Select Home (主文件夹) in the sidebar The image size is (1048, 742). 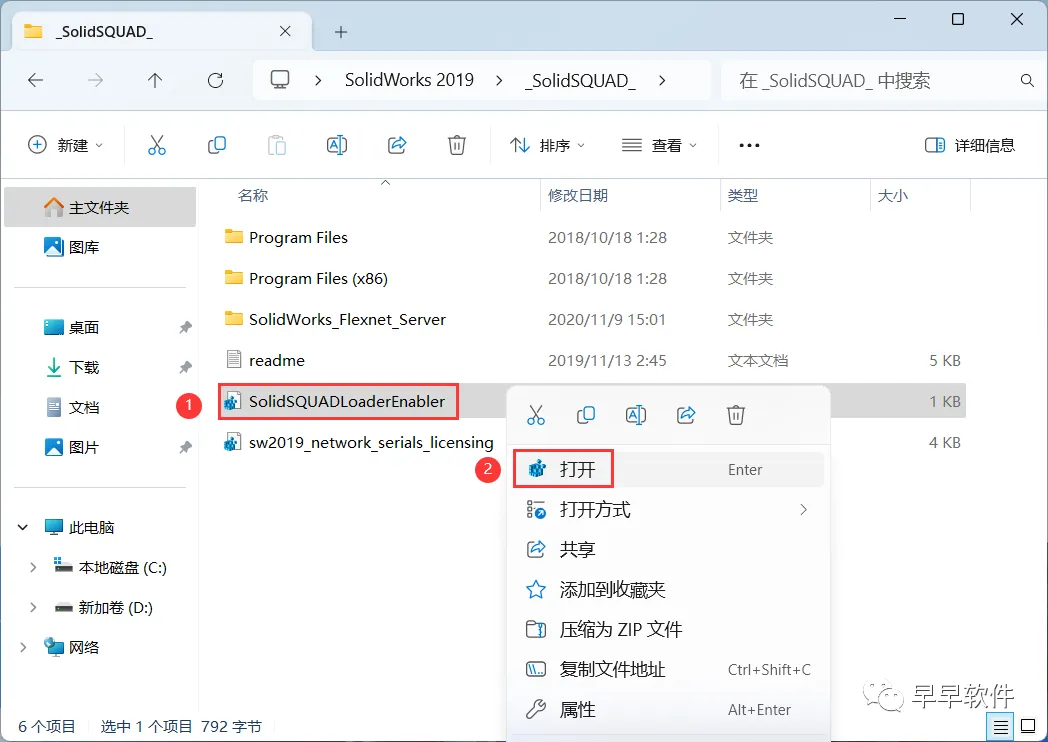[100, 207]
